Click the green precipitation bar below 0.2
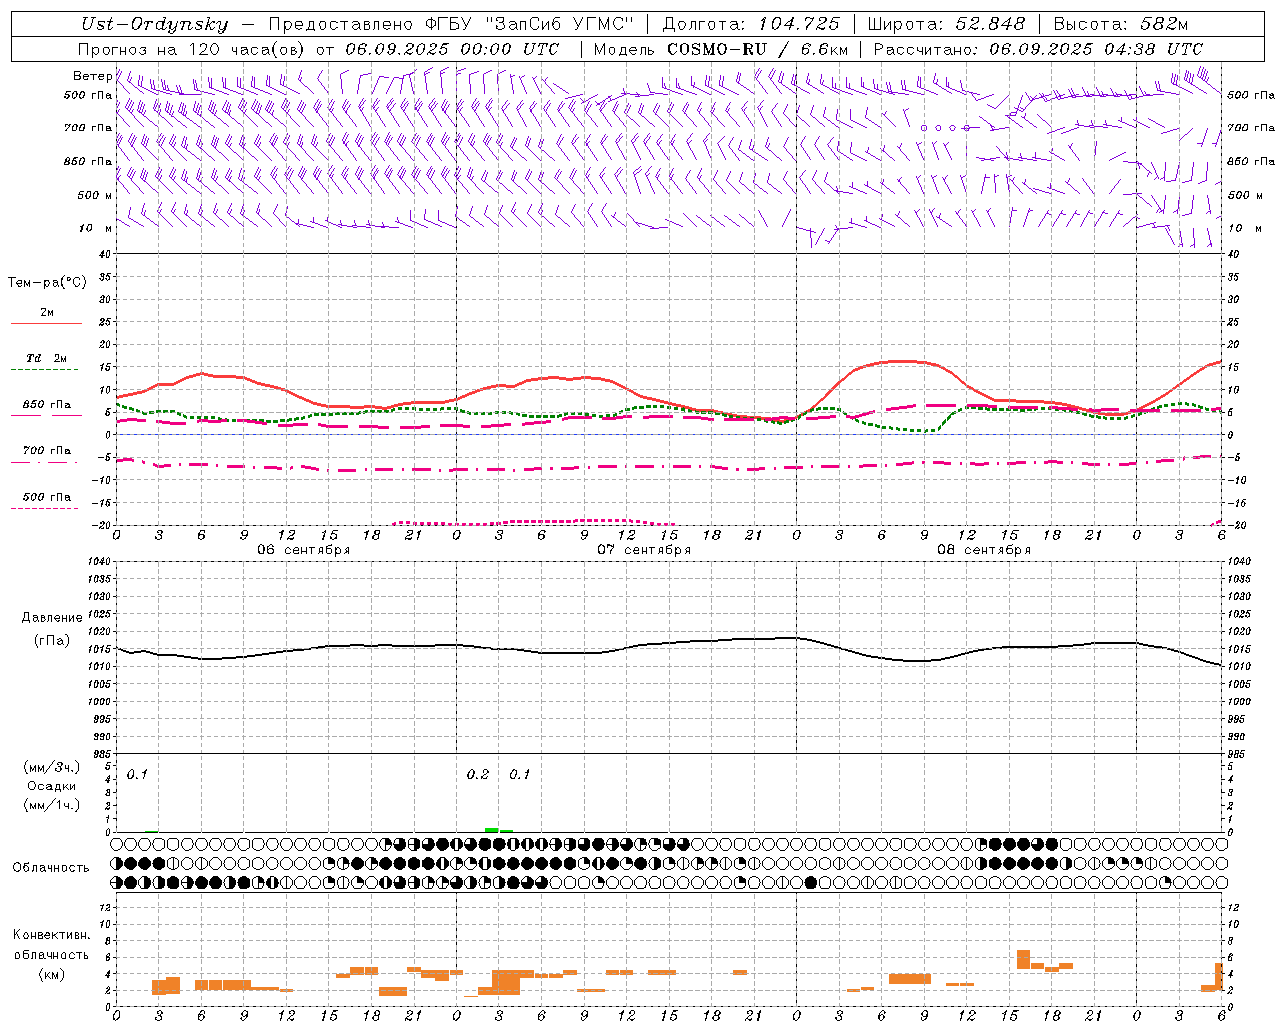The height and width of the screenshot is (1024, 1280). 491,829
